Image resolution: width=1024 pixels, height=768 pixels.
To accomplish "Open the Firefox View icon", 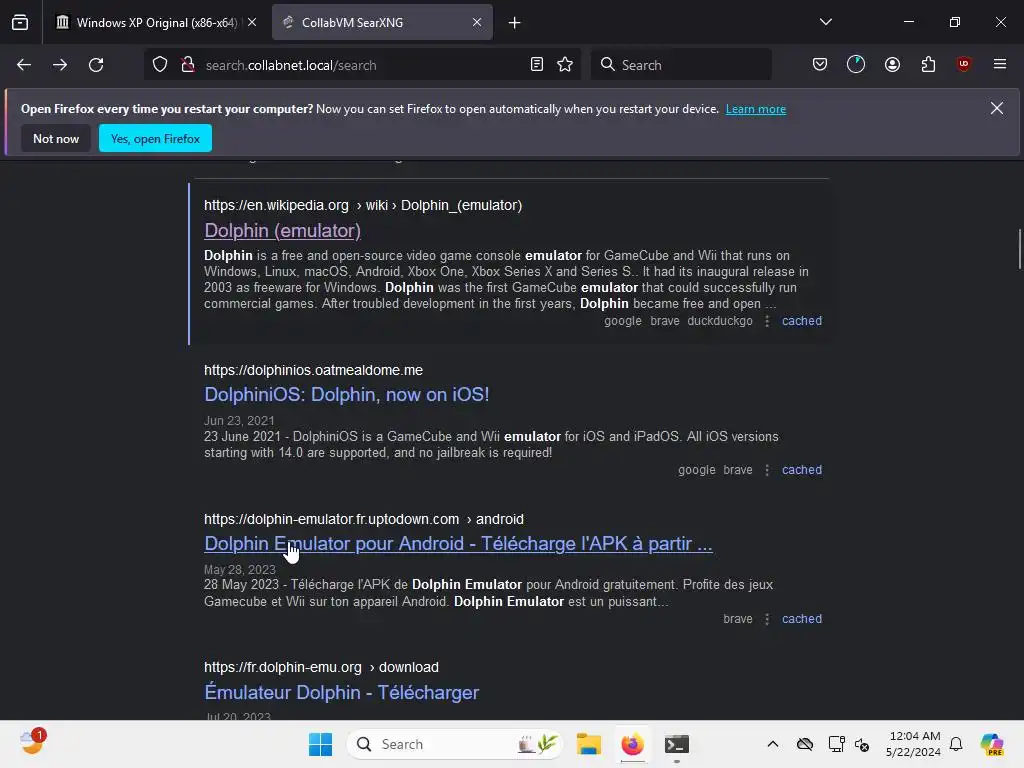I will (x=20, y=22).
